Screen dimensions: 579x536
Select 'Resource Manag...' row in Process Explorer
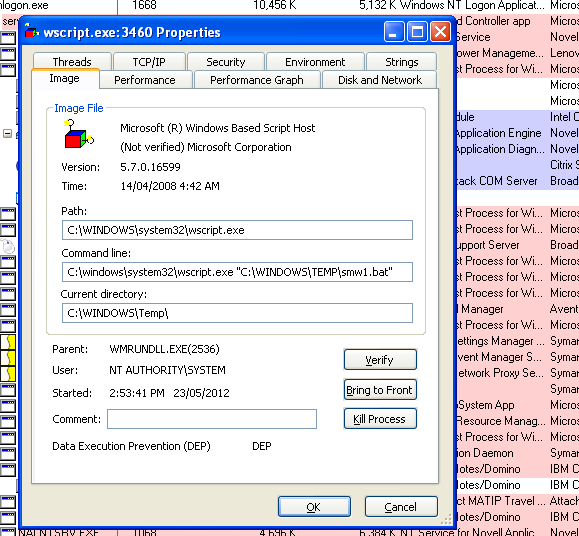[518, 421]
